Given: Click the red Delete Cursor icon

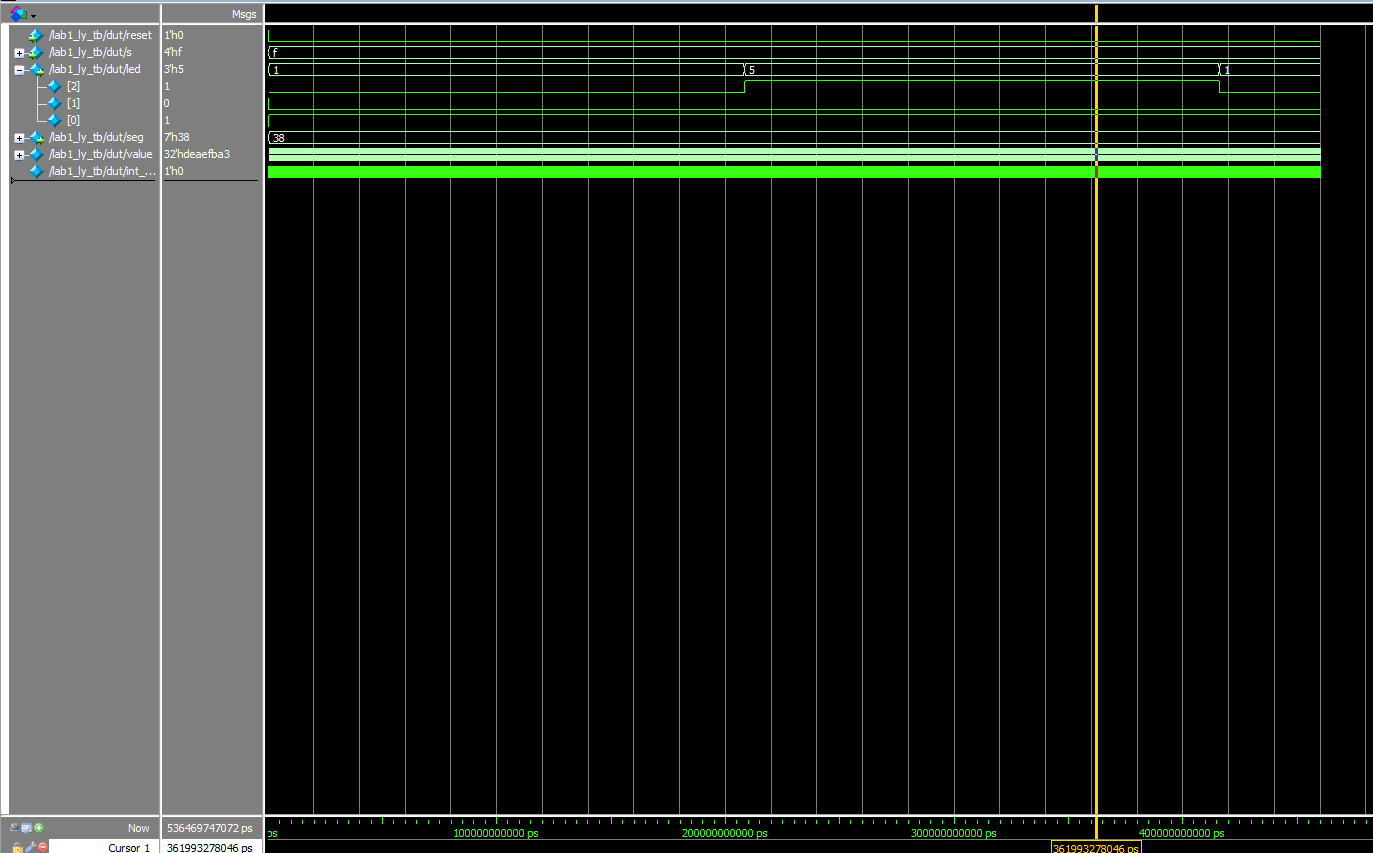Looking at the screenshot, I should (43, 847).
